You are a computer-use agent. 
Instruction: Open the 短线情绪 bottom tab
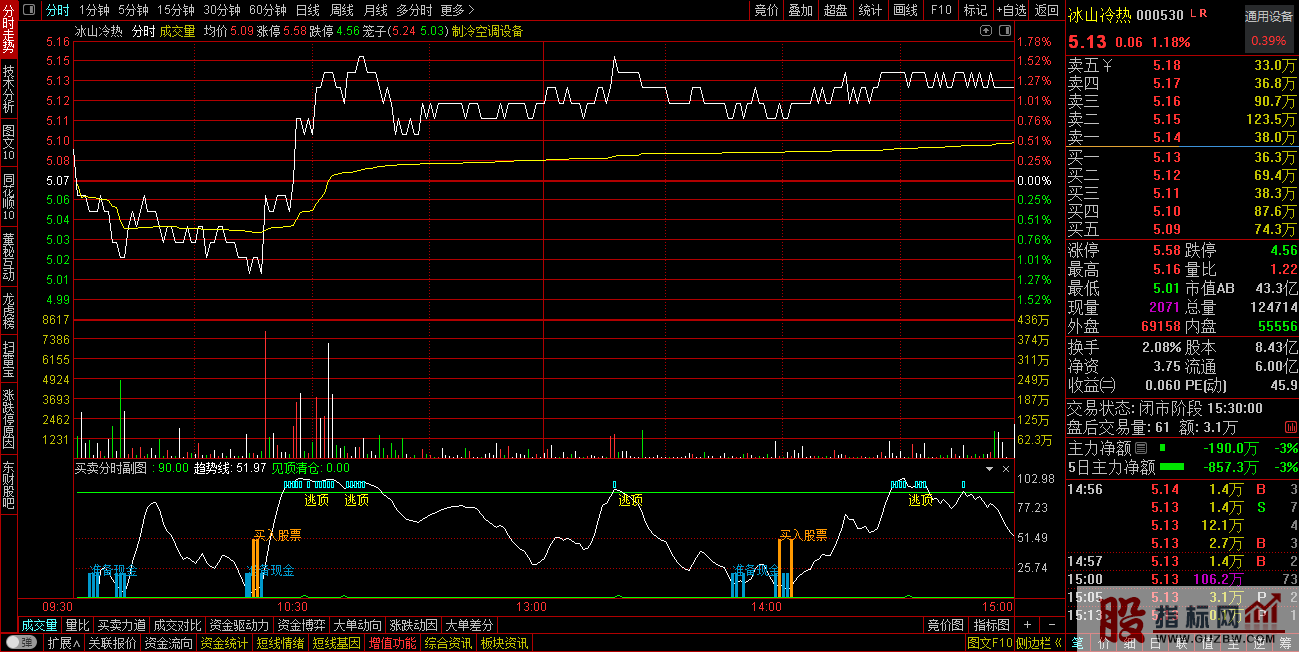tap(280, 643)
